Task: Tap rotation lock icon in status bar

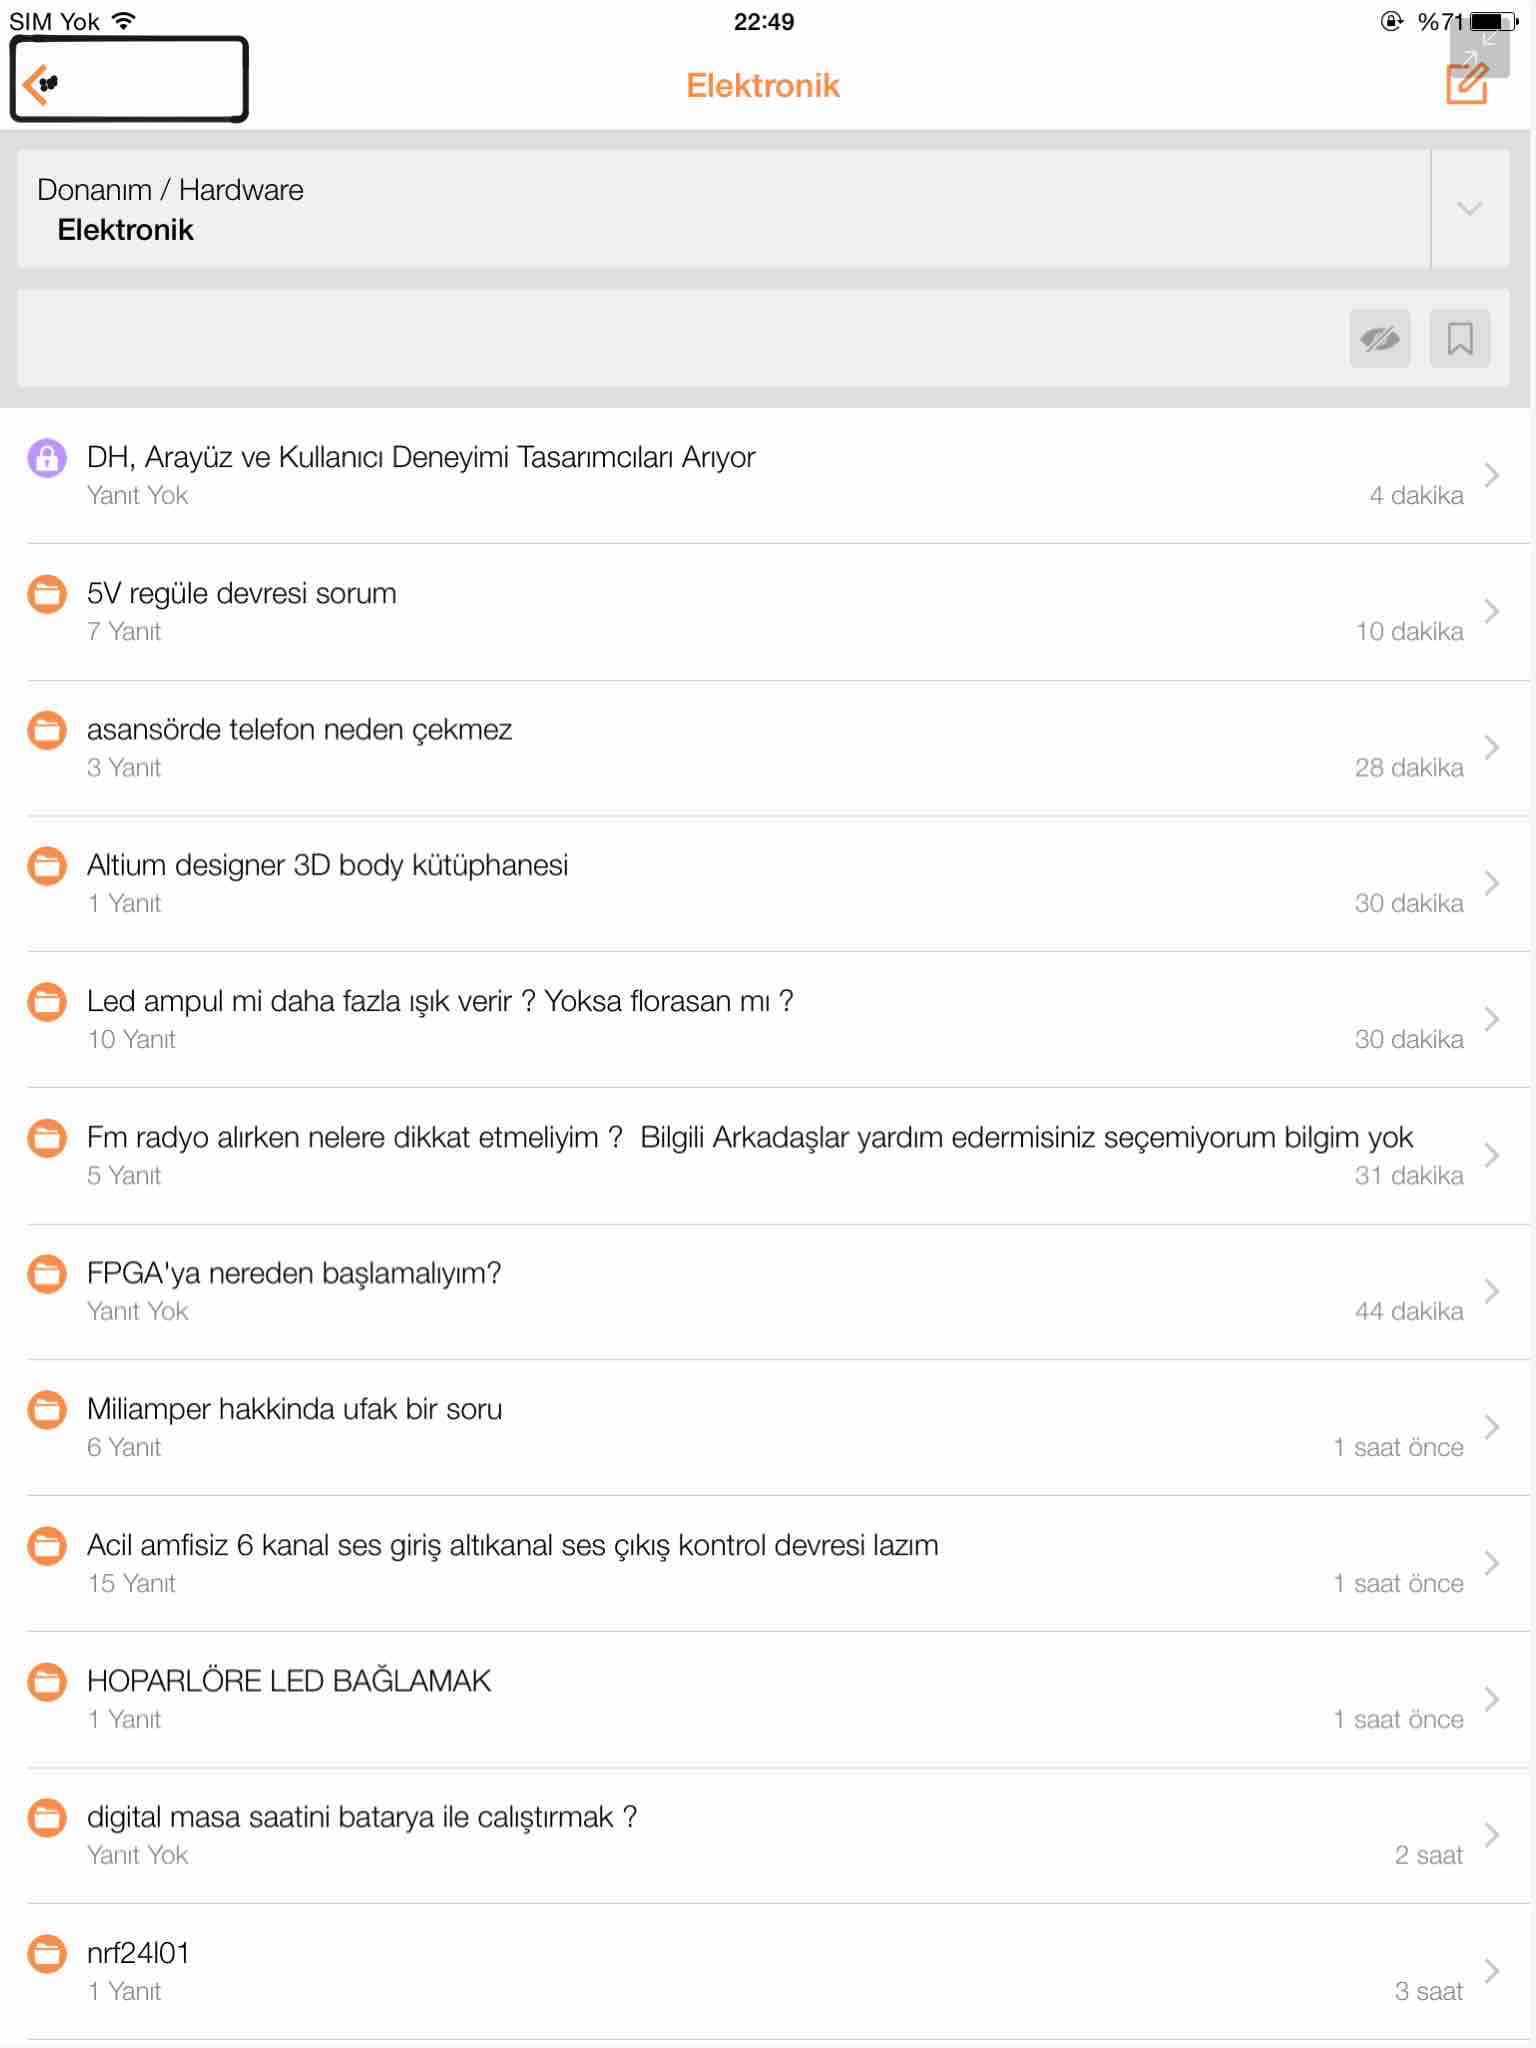Action: point(1391,21)
